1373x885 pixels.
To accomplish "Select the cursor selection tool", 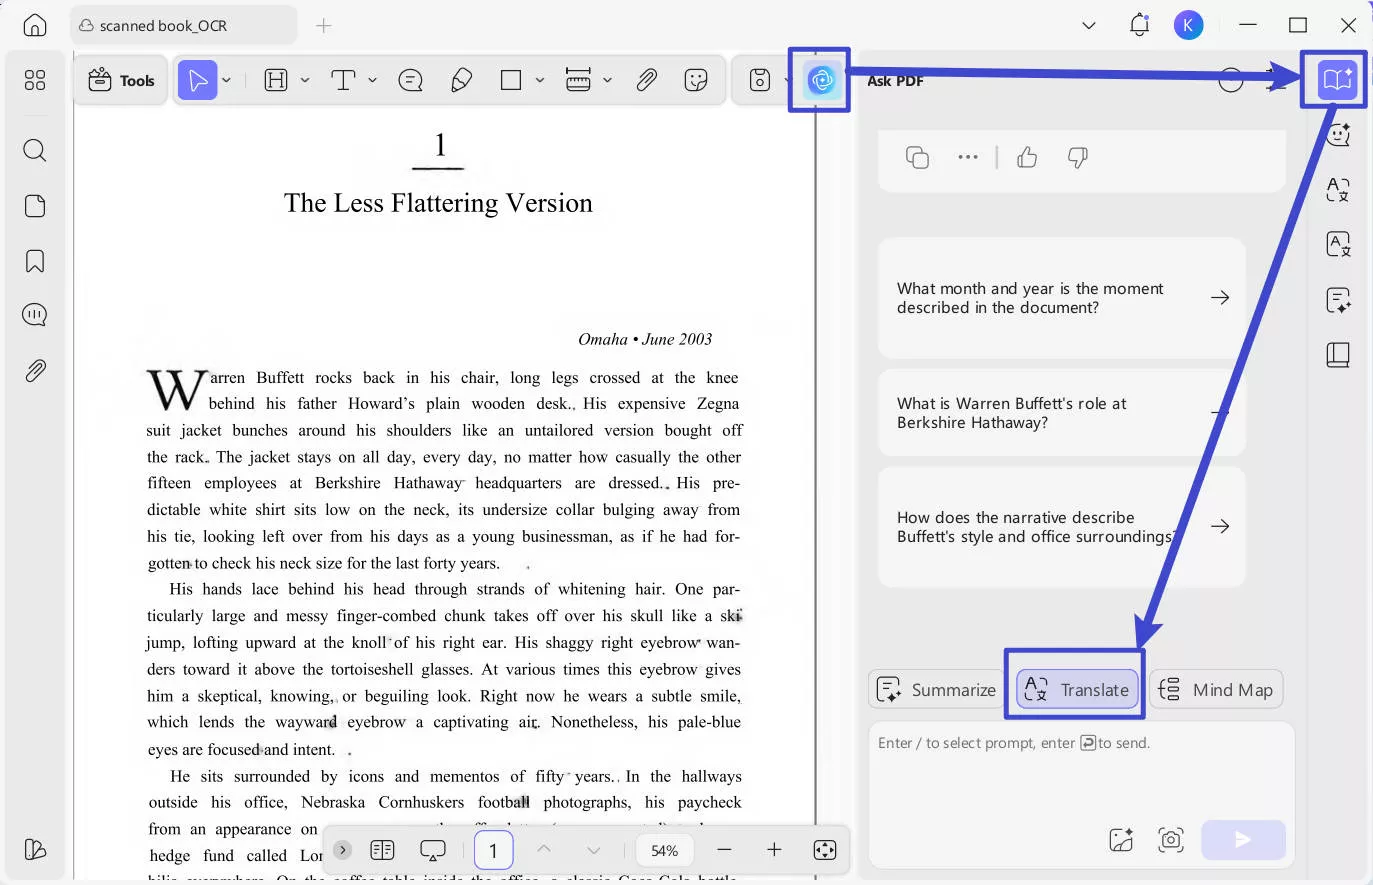I will 197,80.
